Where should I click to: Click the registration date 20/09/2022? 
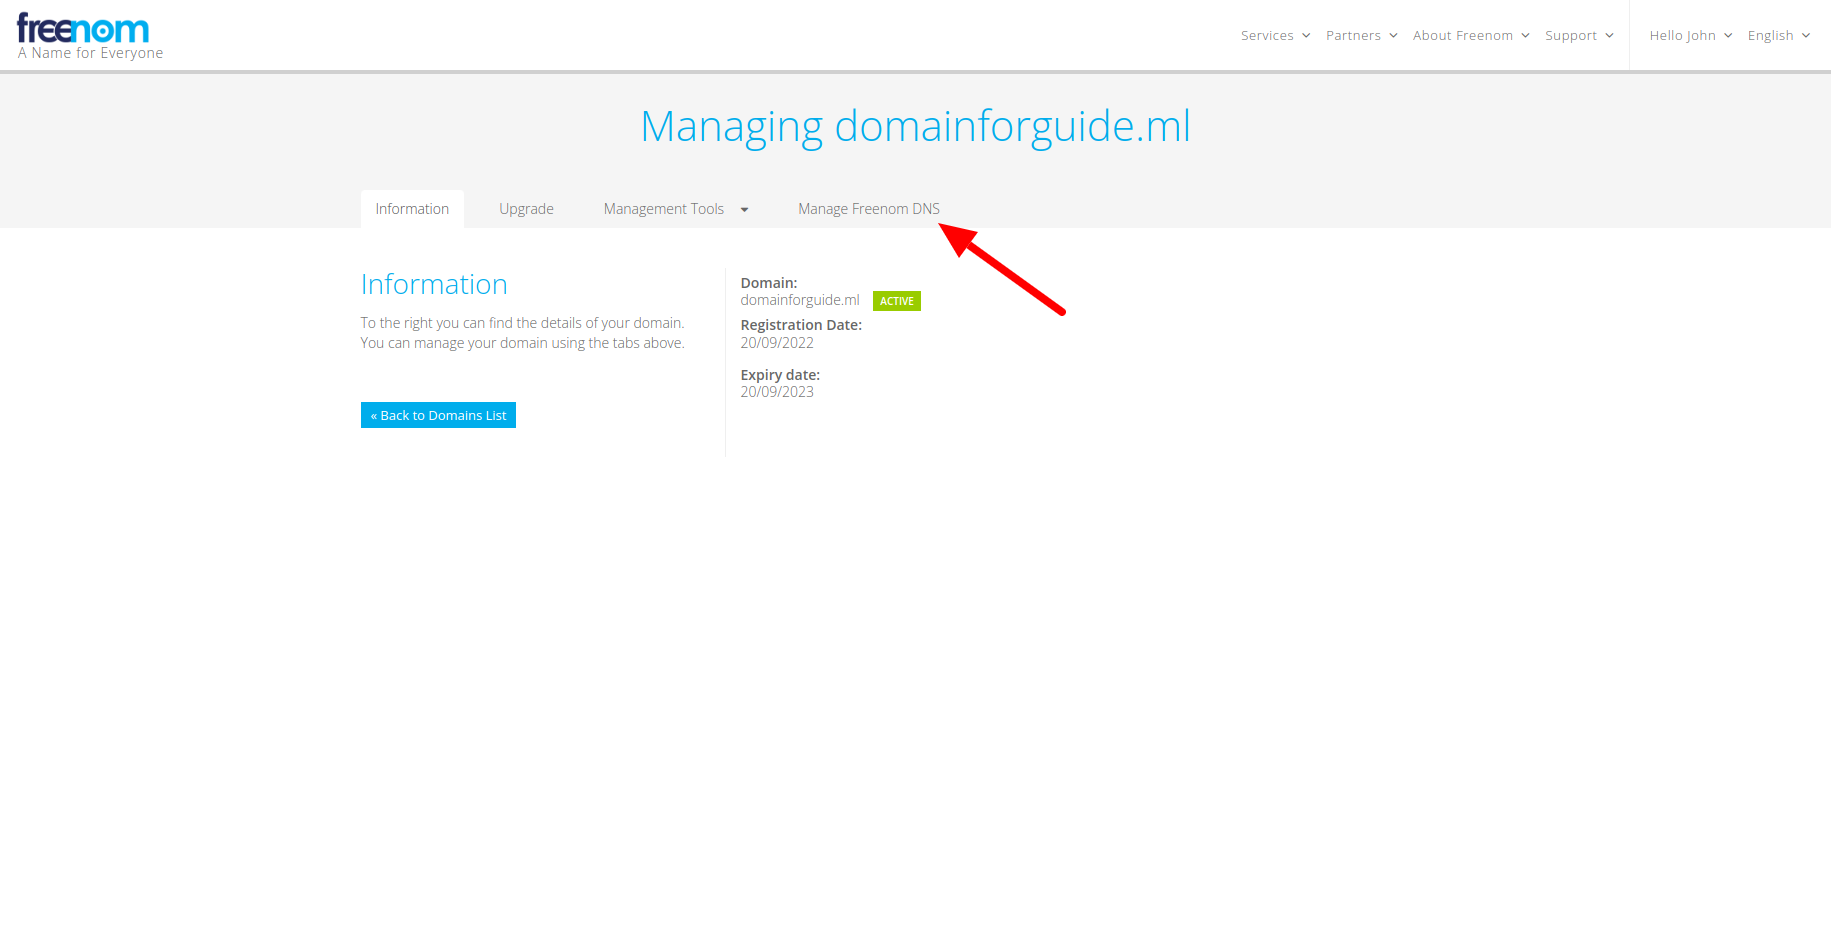pyautogui.click(x=777, y=343)
